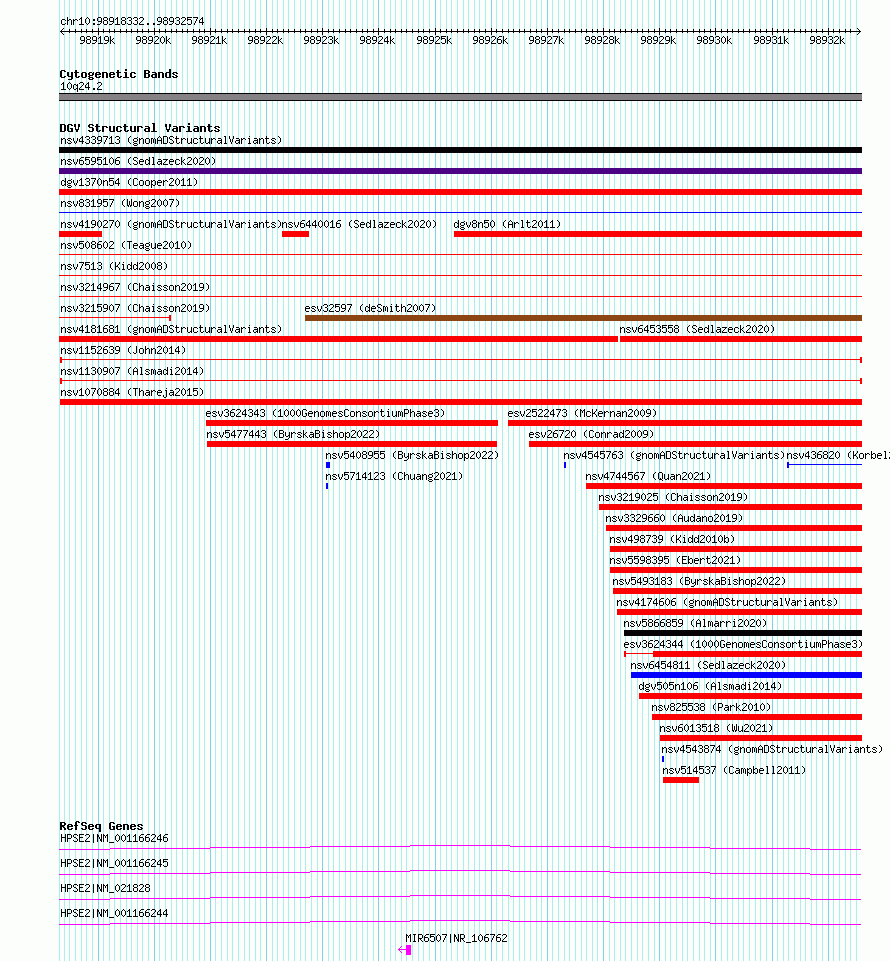Click nsv5866859 (Almarri2020) label
Image resolution: width=890 pixels, height=961 pixels.
pyautogui.click(x=695, y=623)
